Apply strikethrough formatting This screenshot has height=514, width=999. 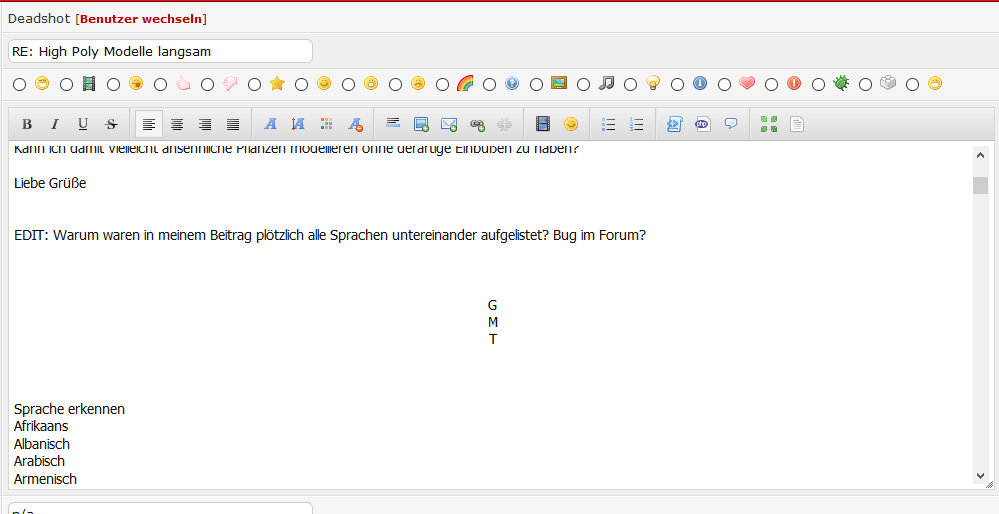coord(111,125)
